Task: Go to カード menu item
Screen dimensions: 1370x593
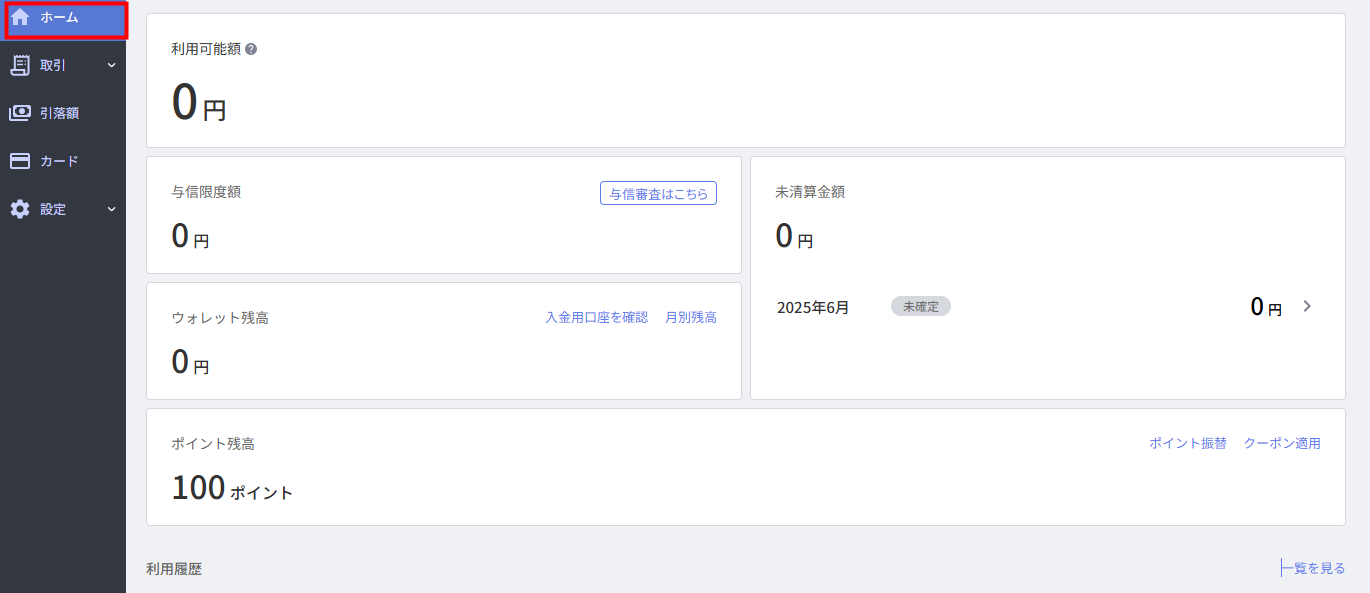Action: 63,161
